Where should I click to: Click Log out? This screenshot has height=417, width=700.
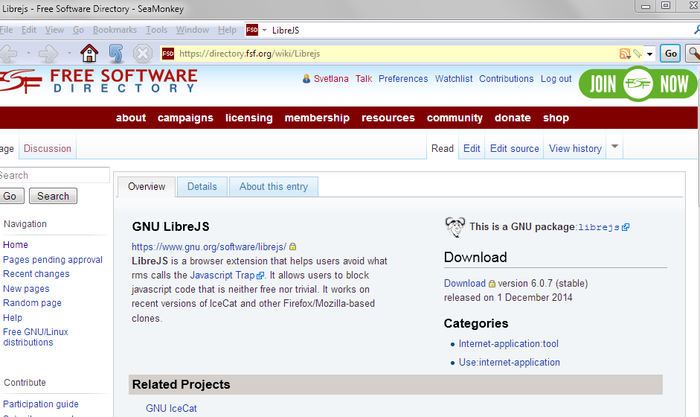tap(556, 79)
